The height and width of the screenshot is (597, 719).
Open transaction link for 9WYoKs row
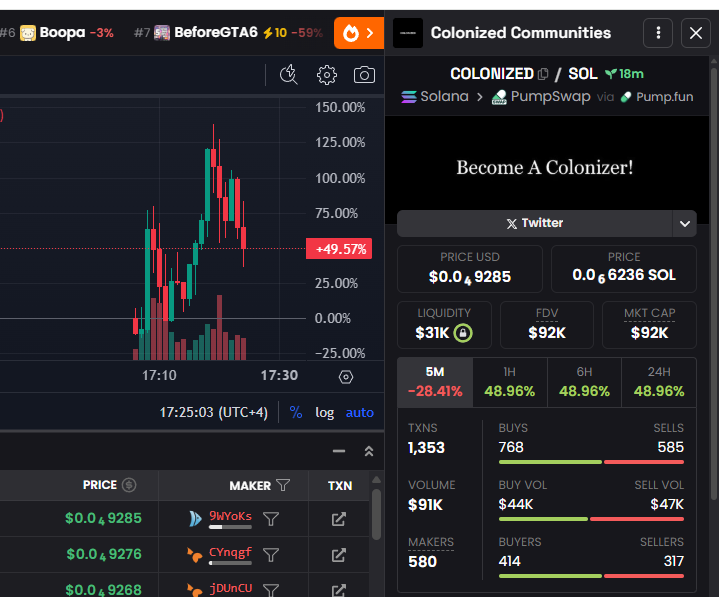[339, 519]
